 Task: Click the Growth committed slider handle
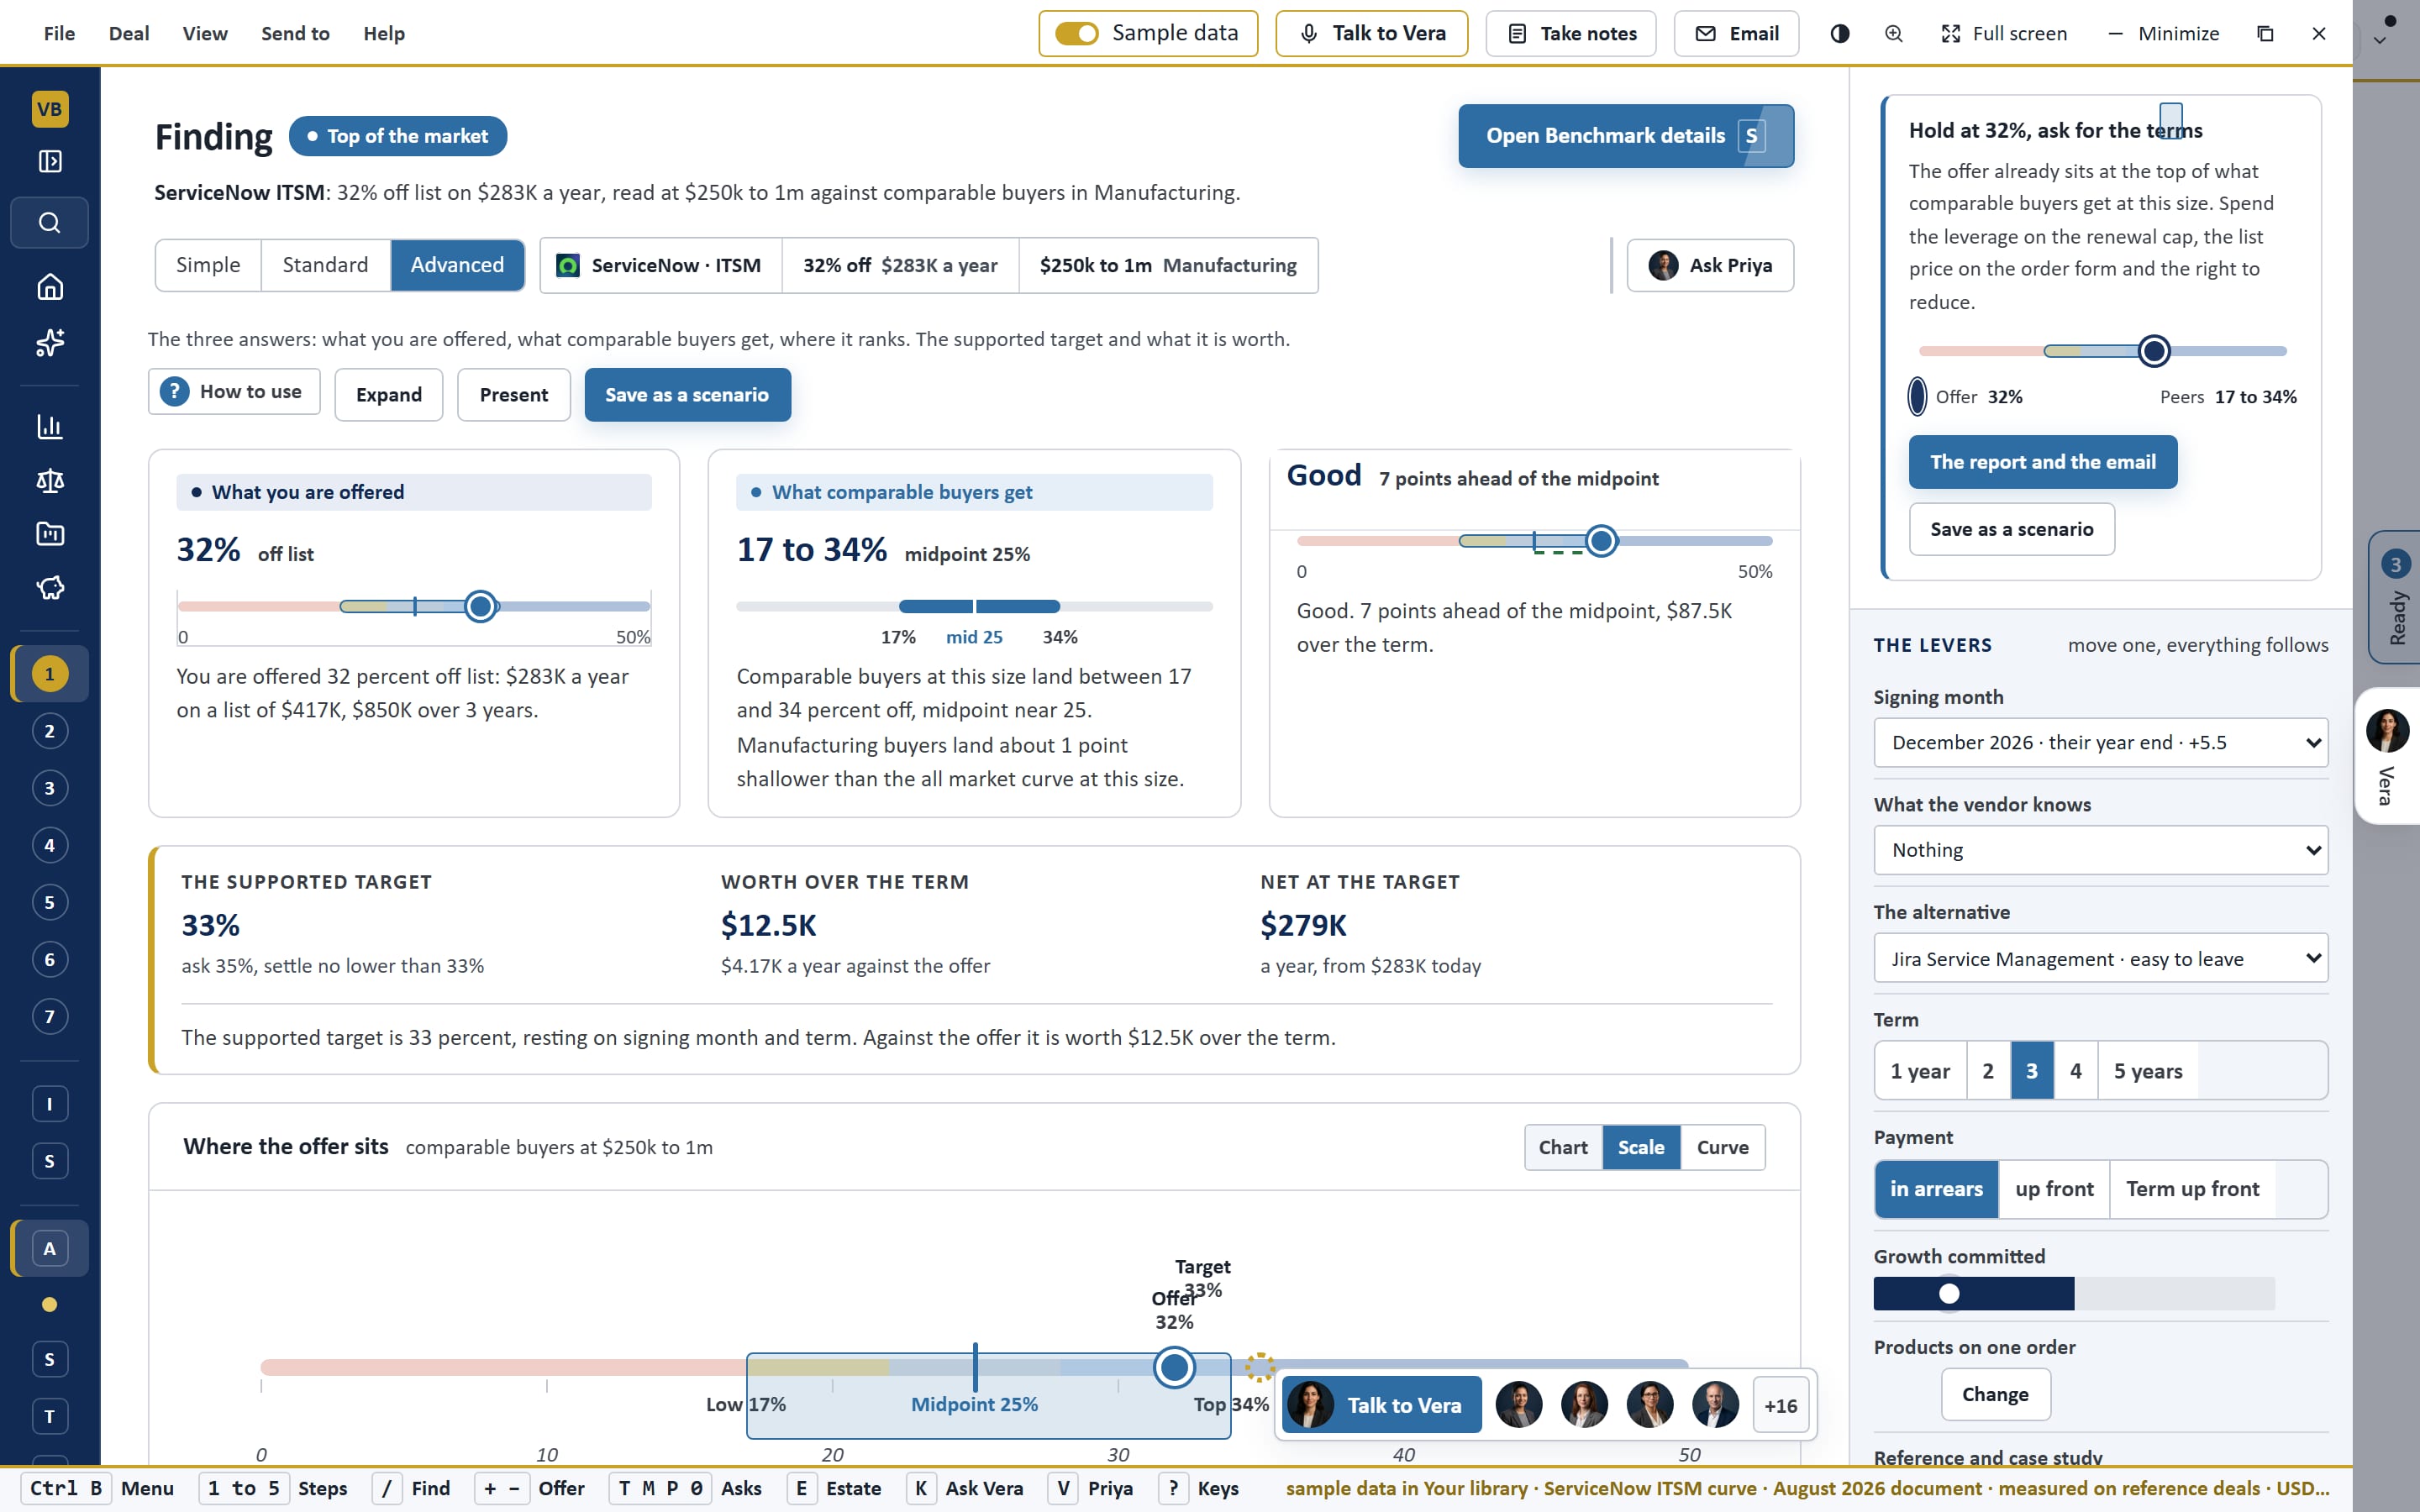point(1948,1294)
